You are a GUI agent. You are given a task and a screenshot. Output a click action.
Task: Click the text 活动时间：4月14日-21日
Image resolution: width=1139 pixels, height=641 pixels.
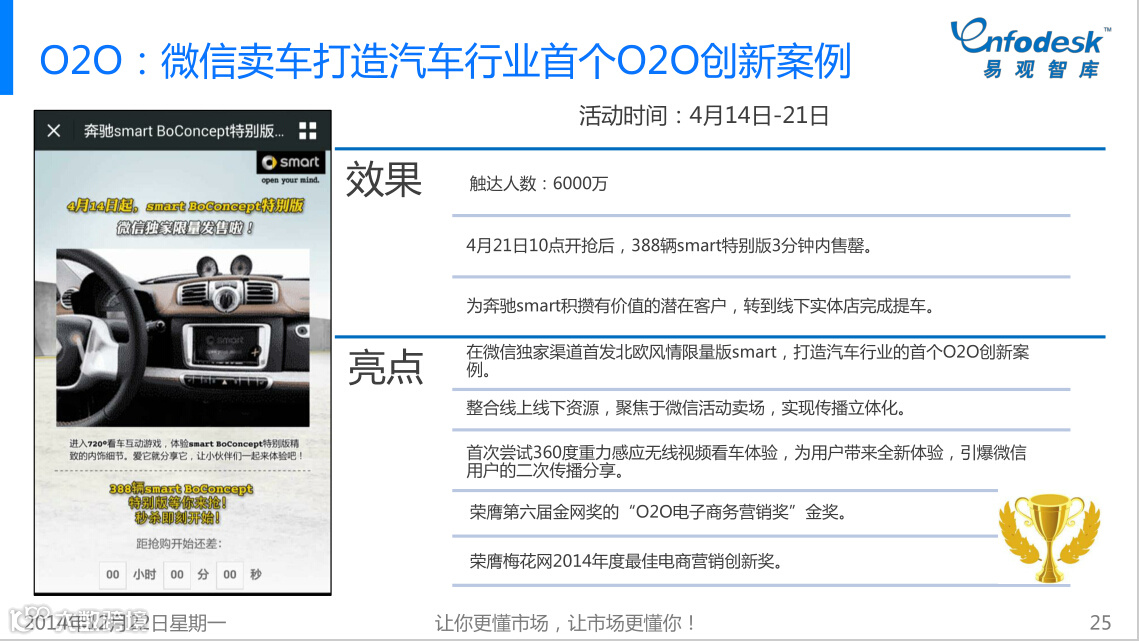704,116
